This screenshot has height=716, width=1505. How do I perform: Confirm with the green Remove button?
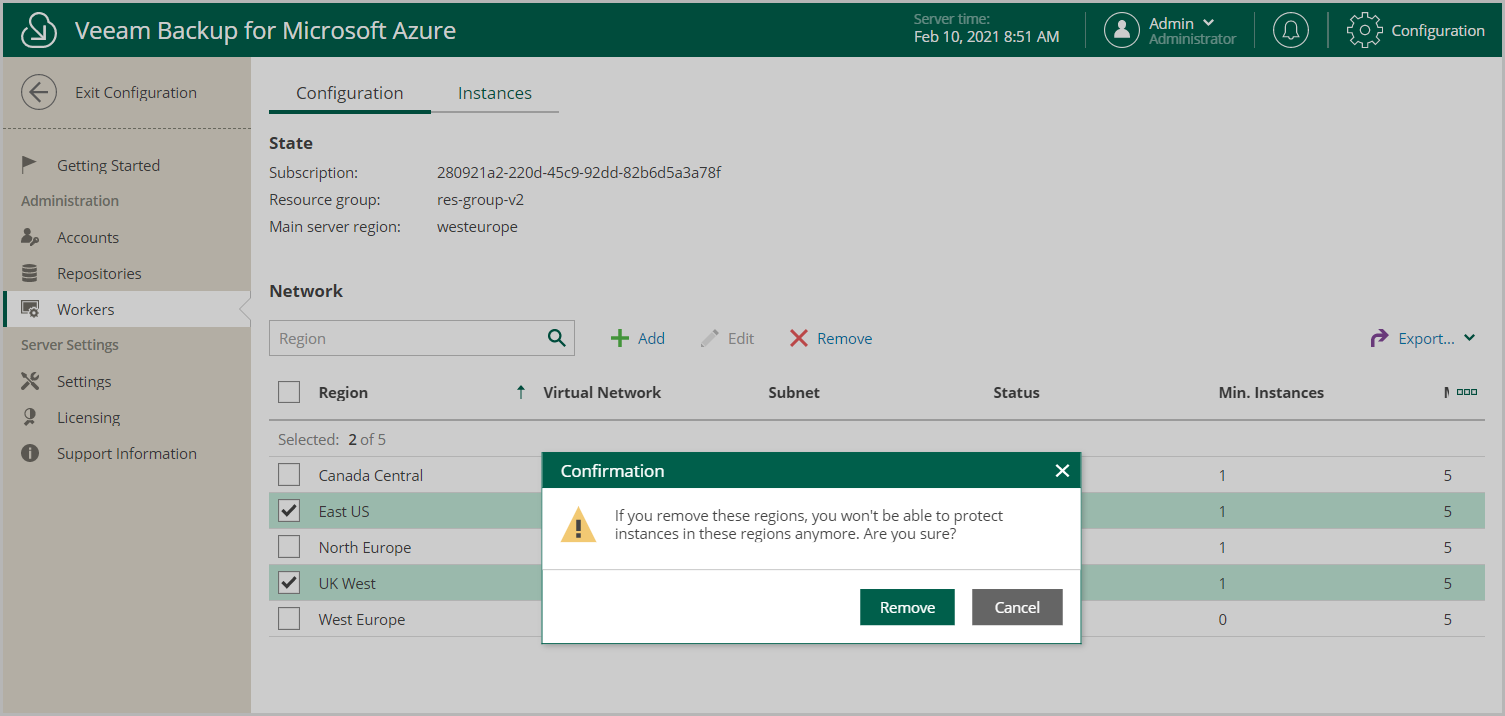pyautogui.click(x=907, y=607)
